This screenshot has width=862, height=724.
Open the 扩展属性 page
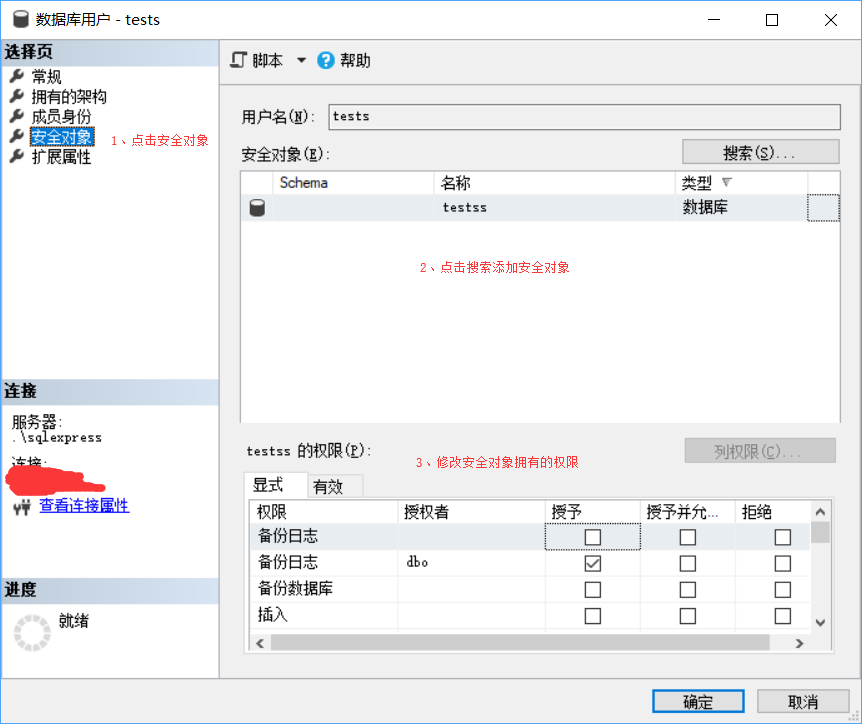coord(61,157)
